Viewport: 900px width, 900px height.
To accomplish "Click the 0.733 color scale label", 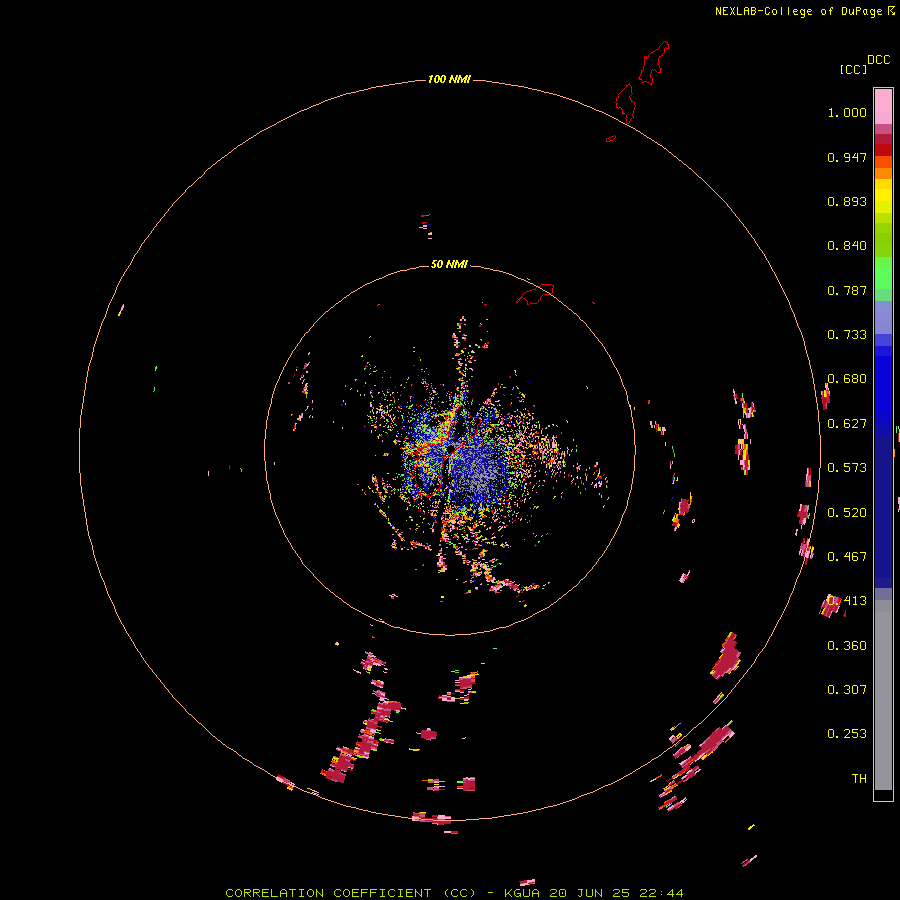I will pos(847,335).
